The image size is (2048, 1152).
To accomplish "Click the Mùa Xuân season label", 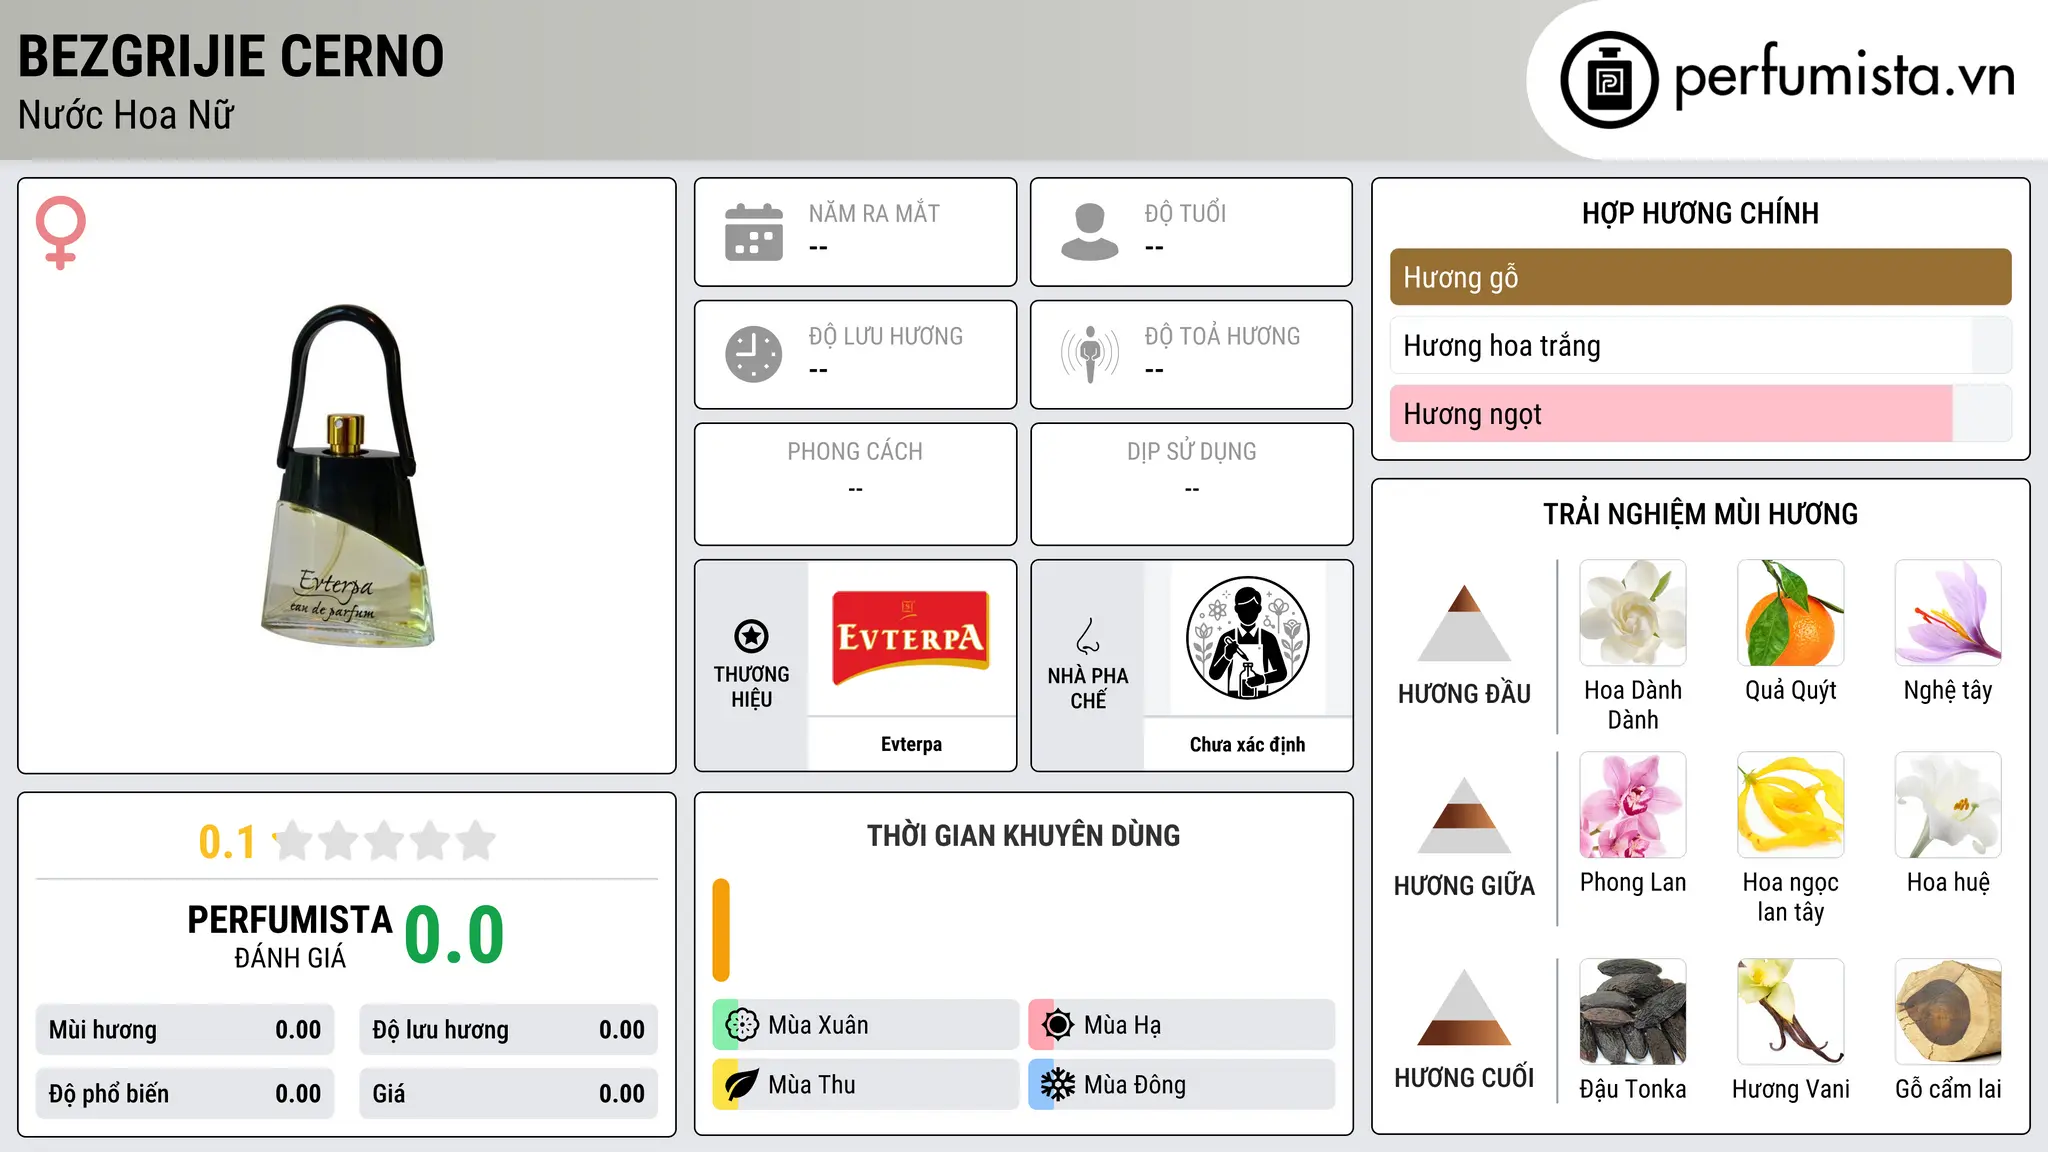I will [818, 1025].
